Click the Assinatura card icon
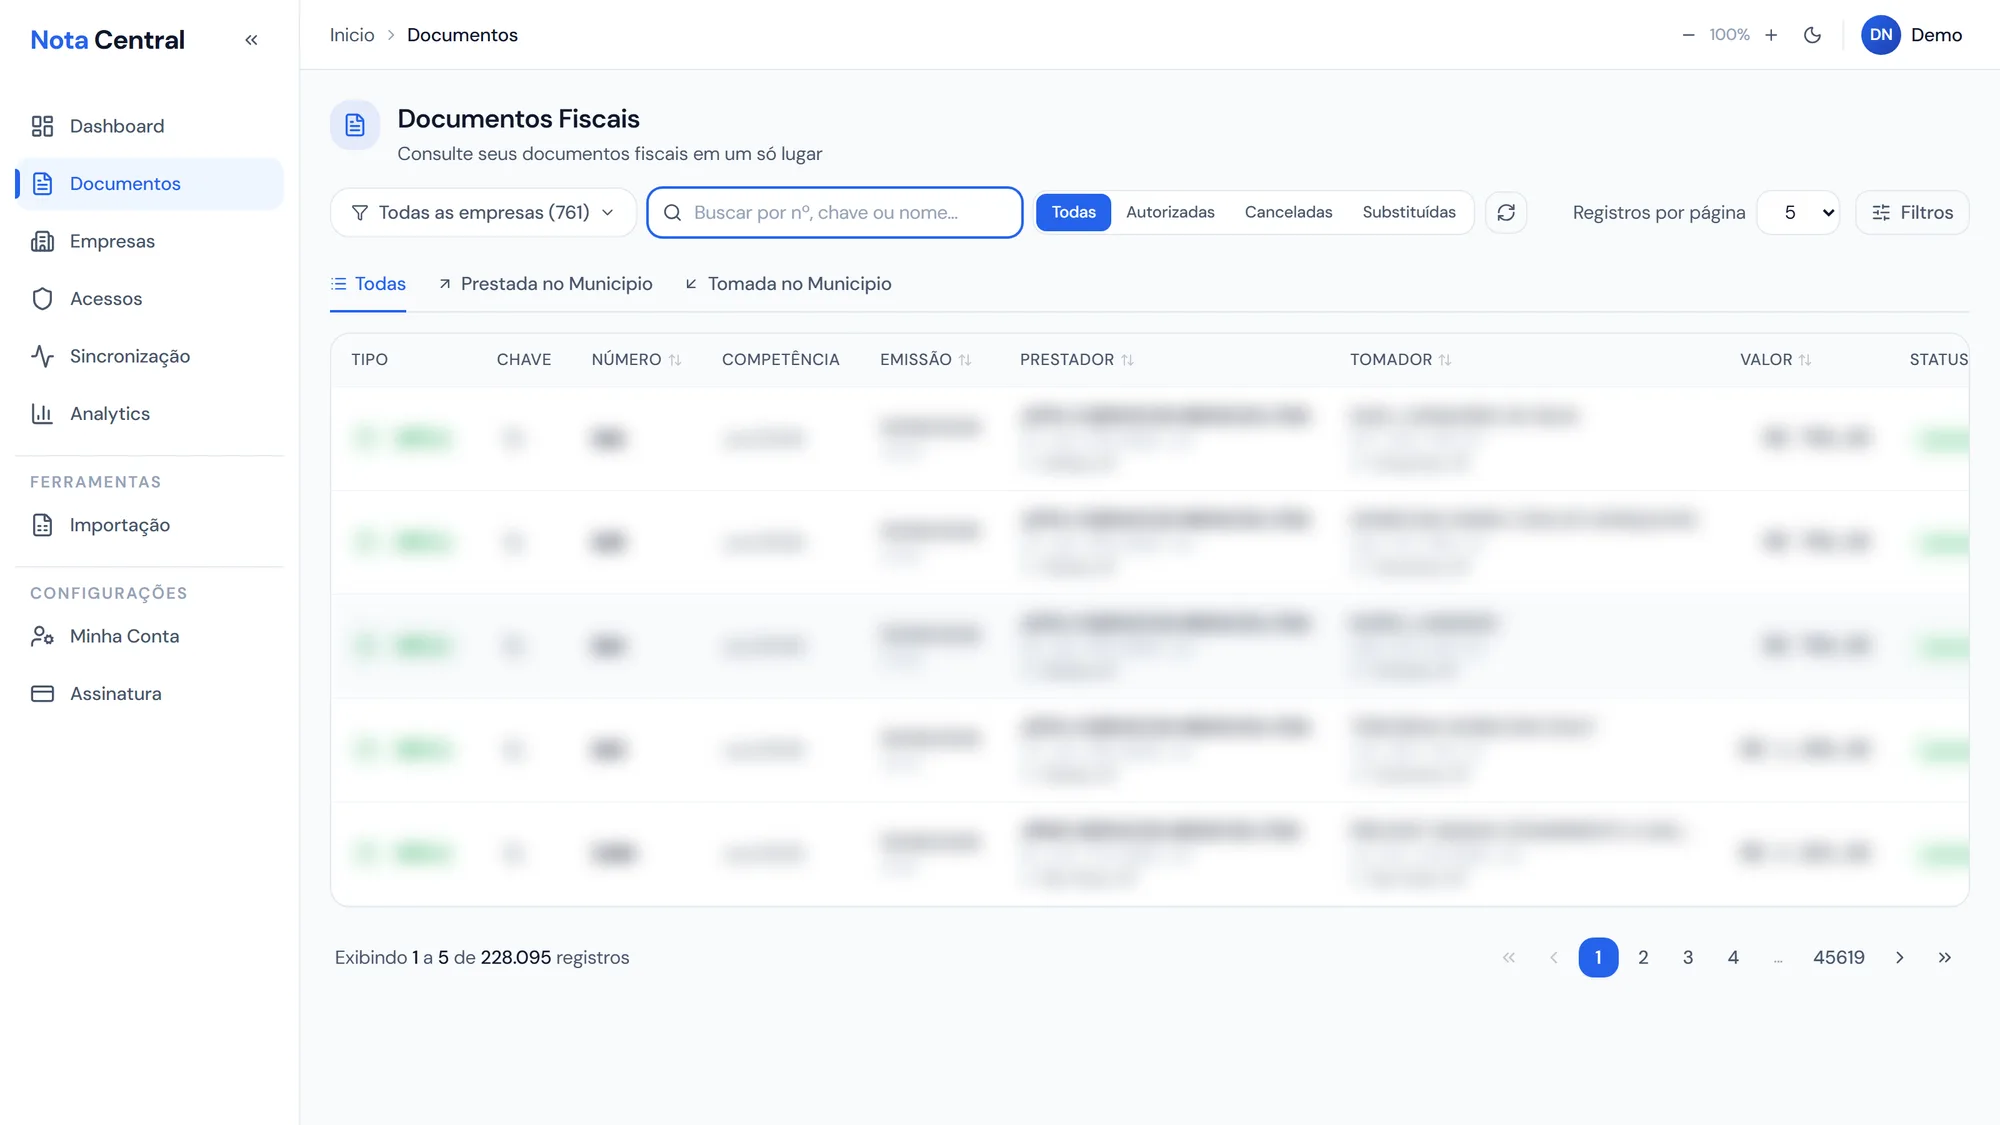 click(42, 694)
